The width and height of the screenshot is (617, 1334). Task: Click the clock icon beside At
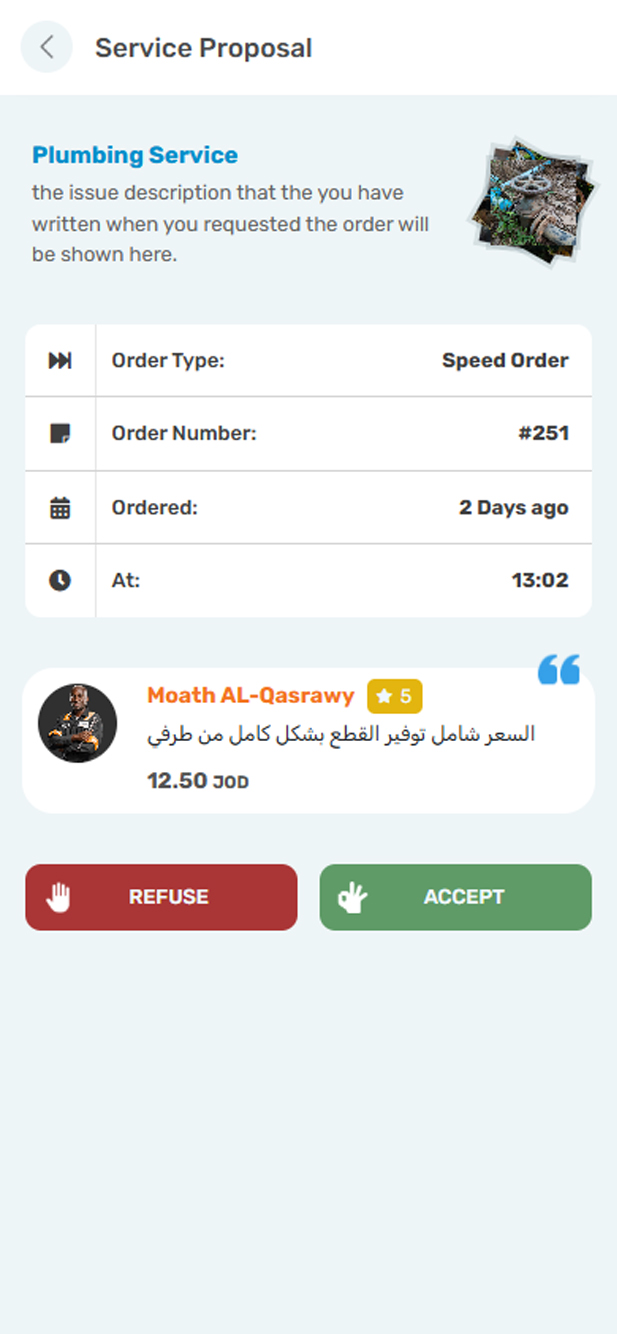59,580
